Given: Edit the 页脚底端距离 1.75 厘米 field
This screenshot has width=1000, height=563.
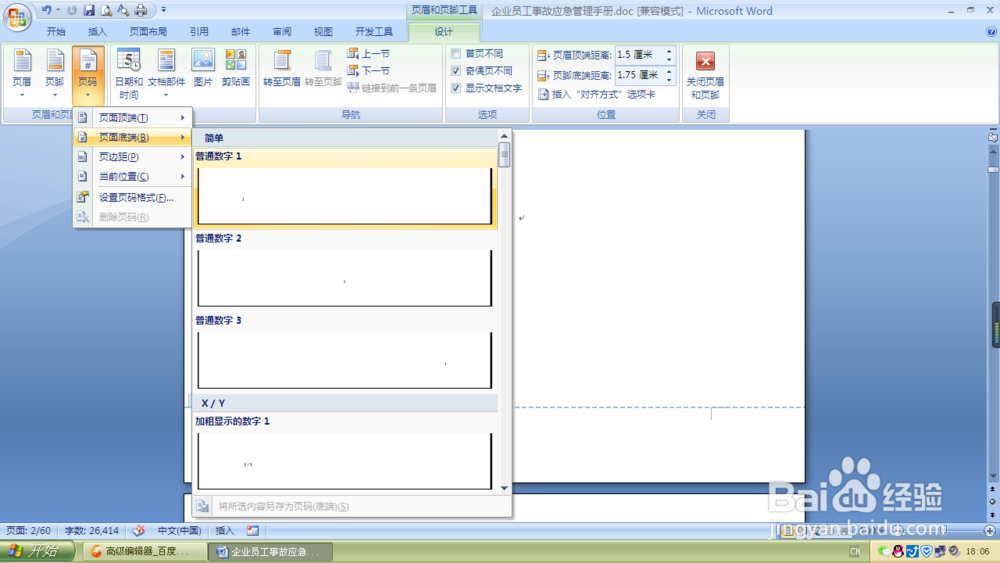Looking at the screenshot, I should (640, 75).
